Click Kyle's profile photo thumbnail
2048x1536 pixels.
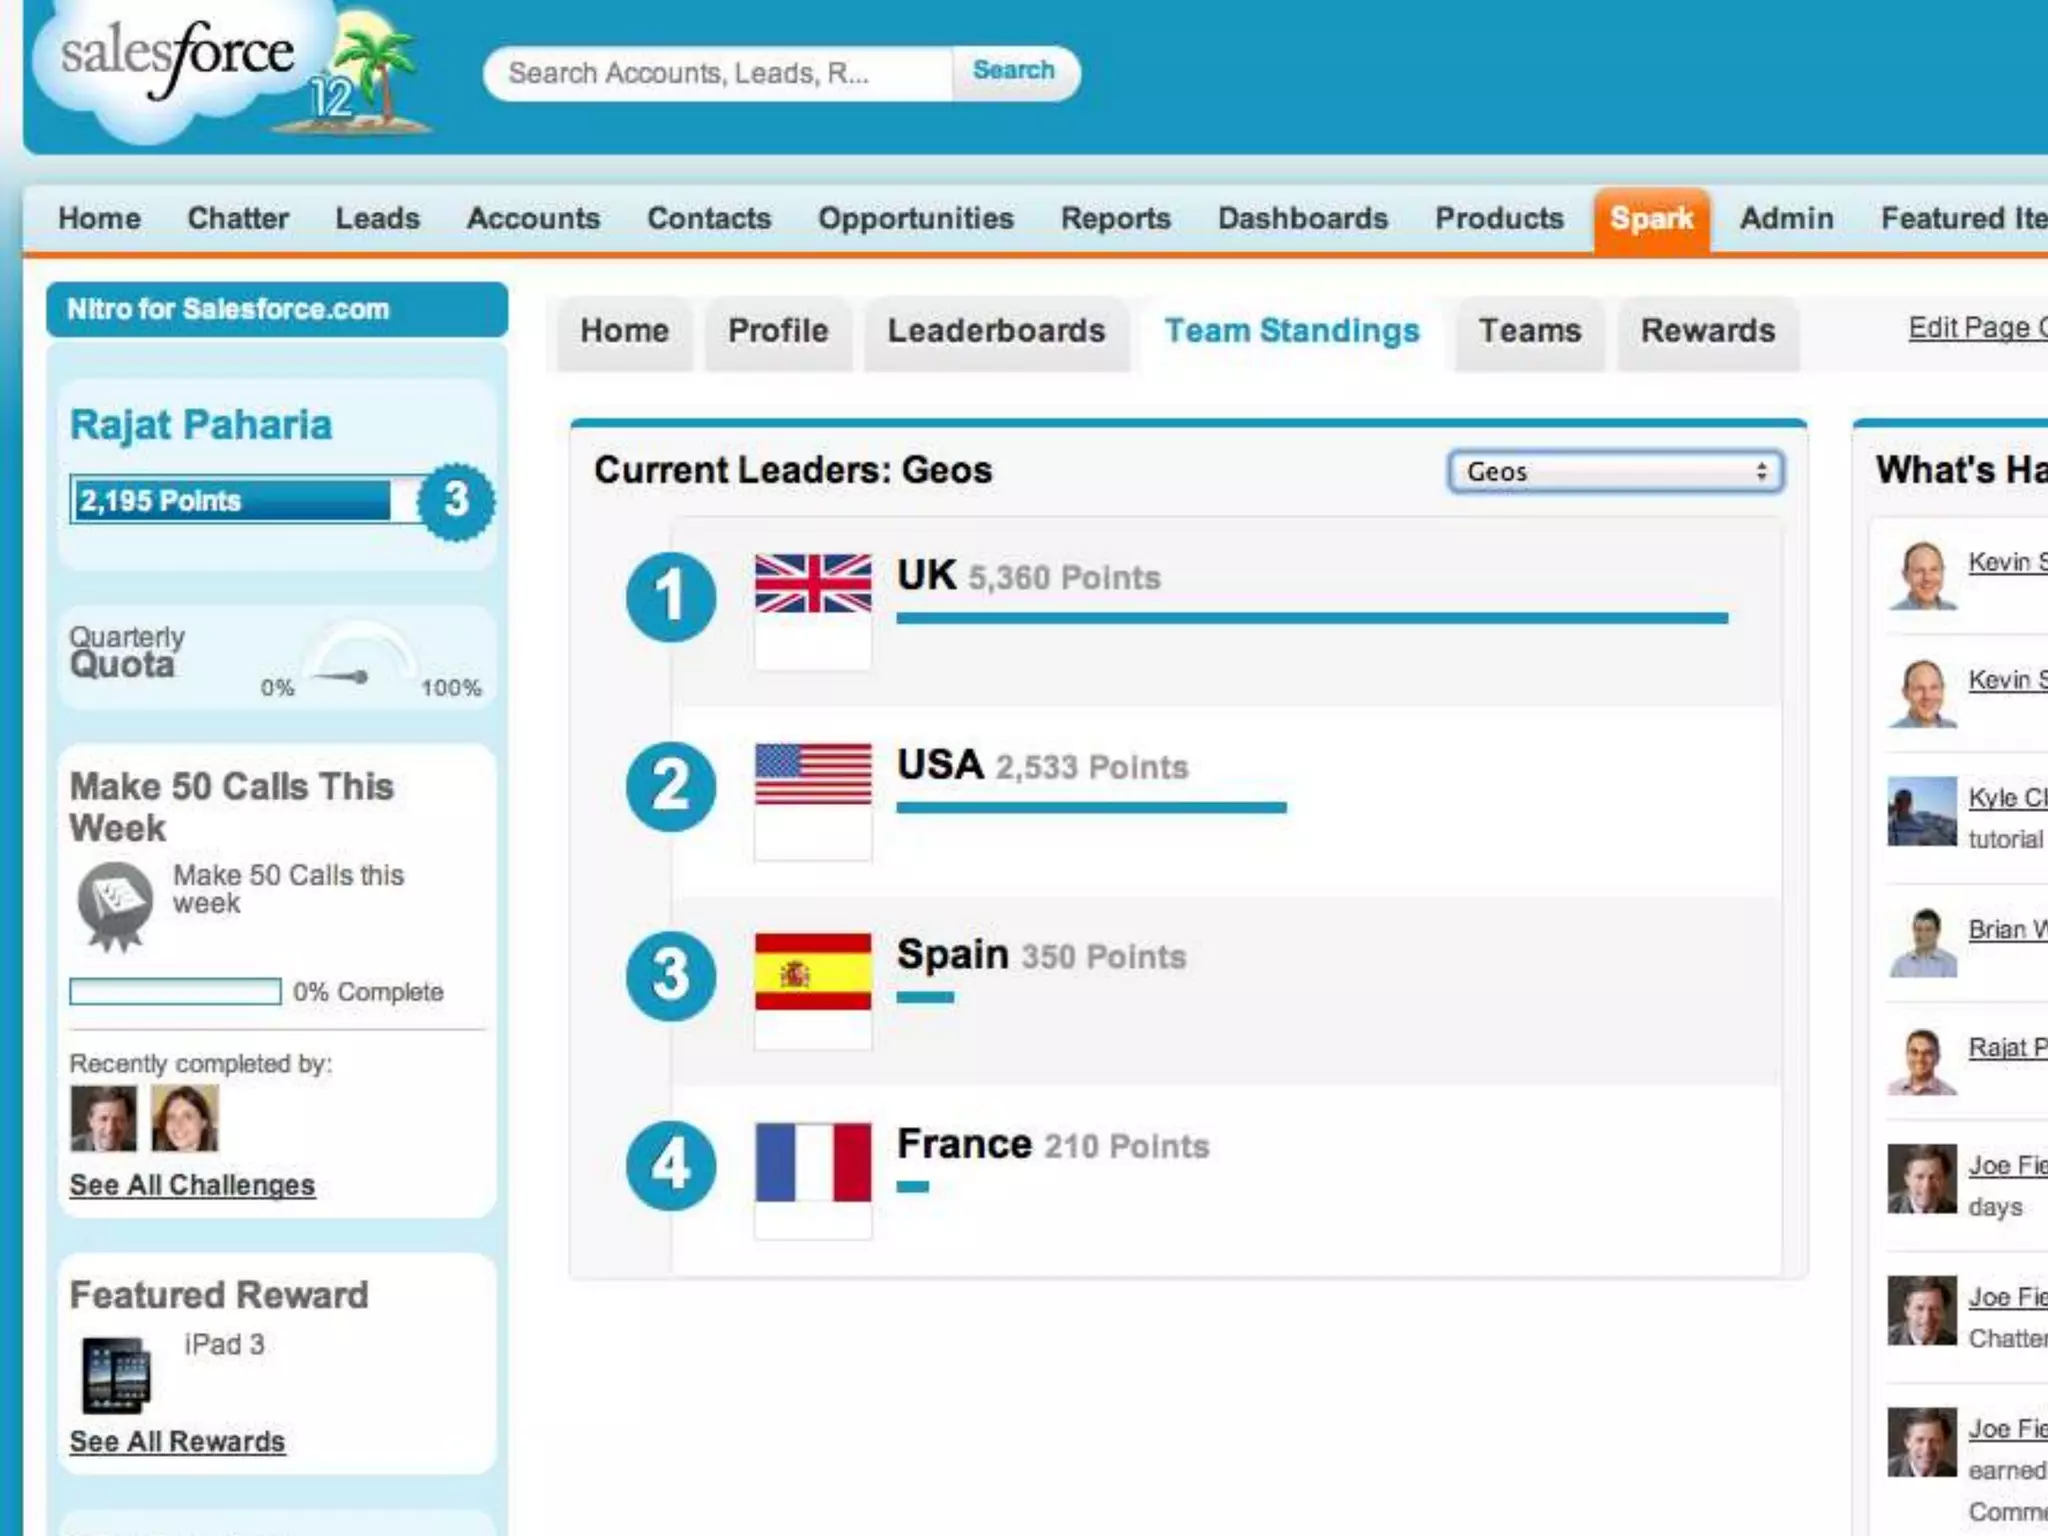point(1921,812)
